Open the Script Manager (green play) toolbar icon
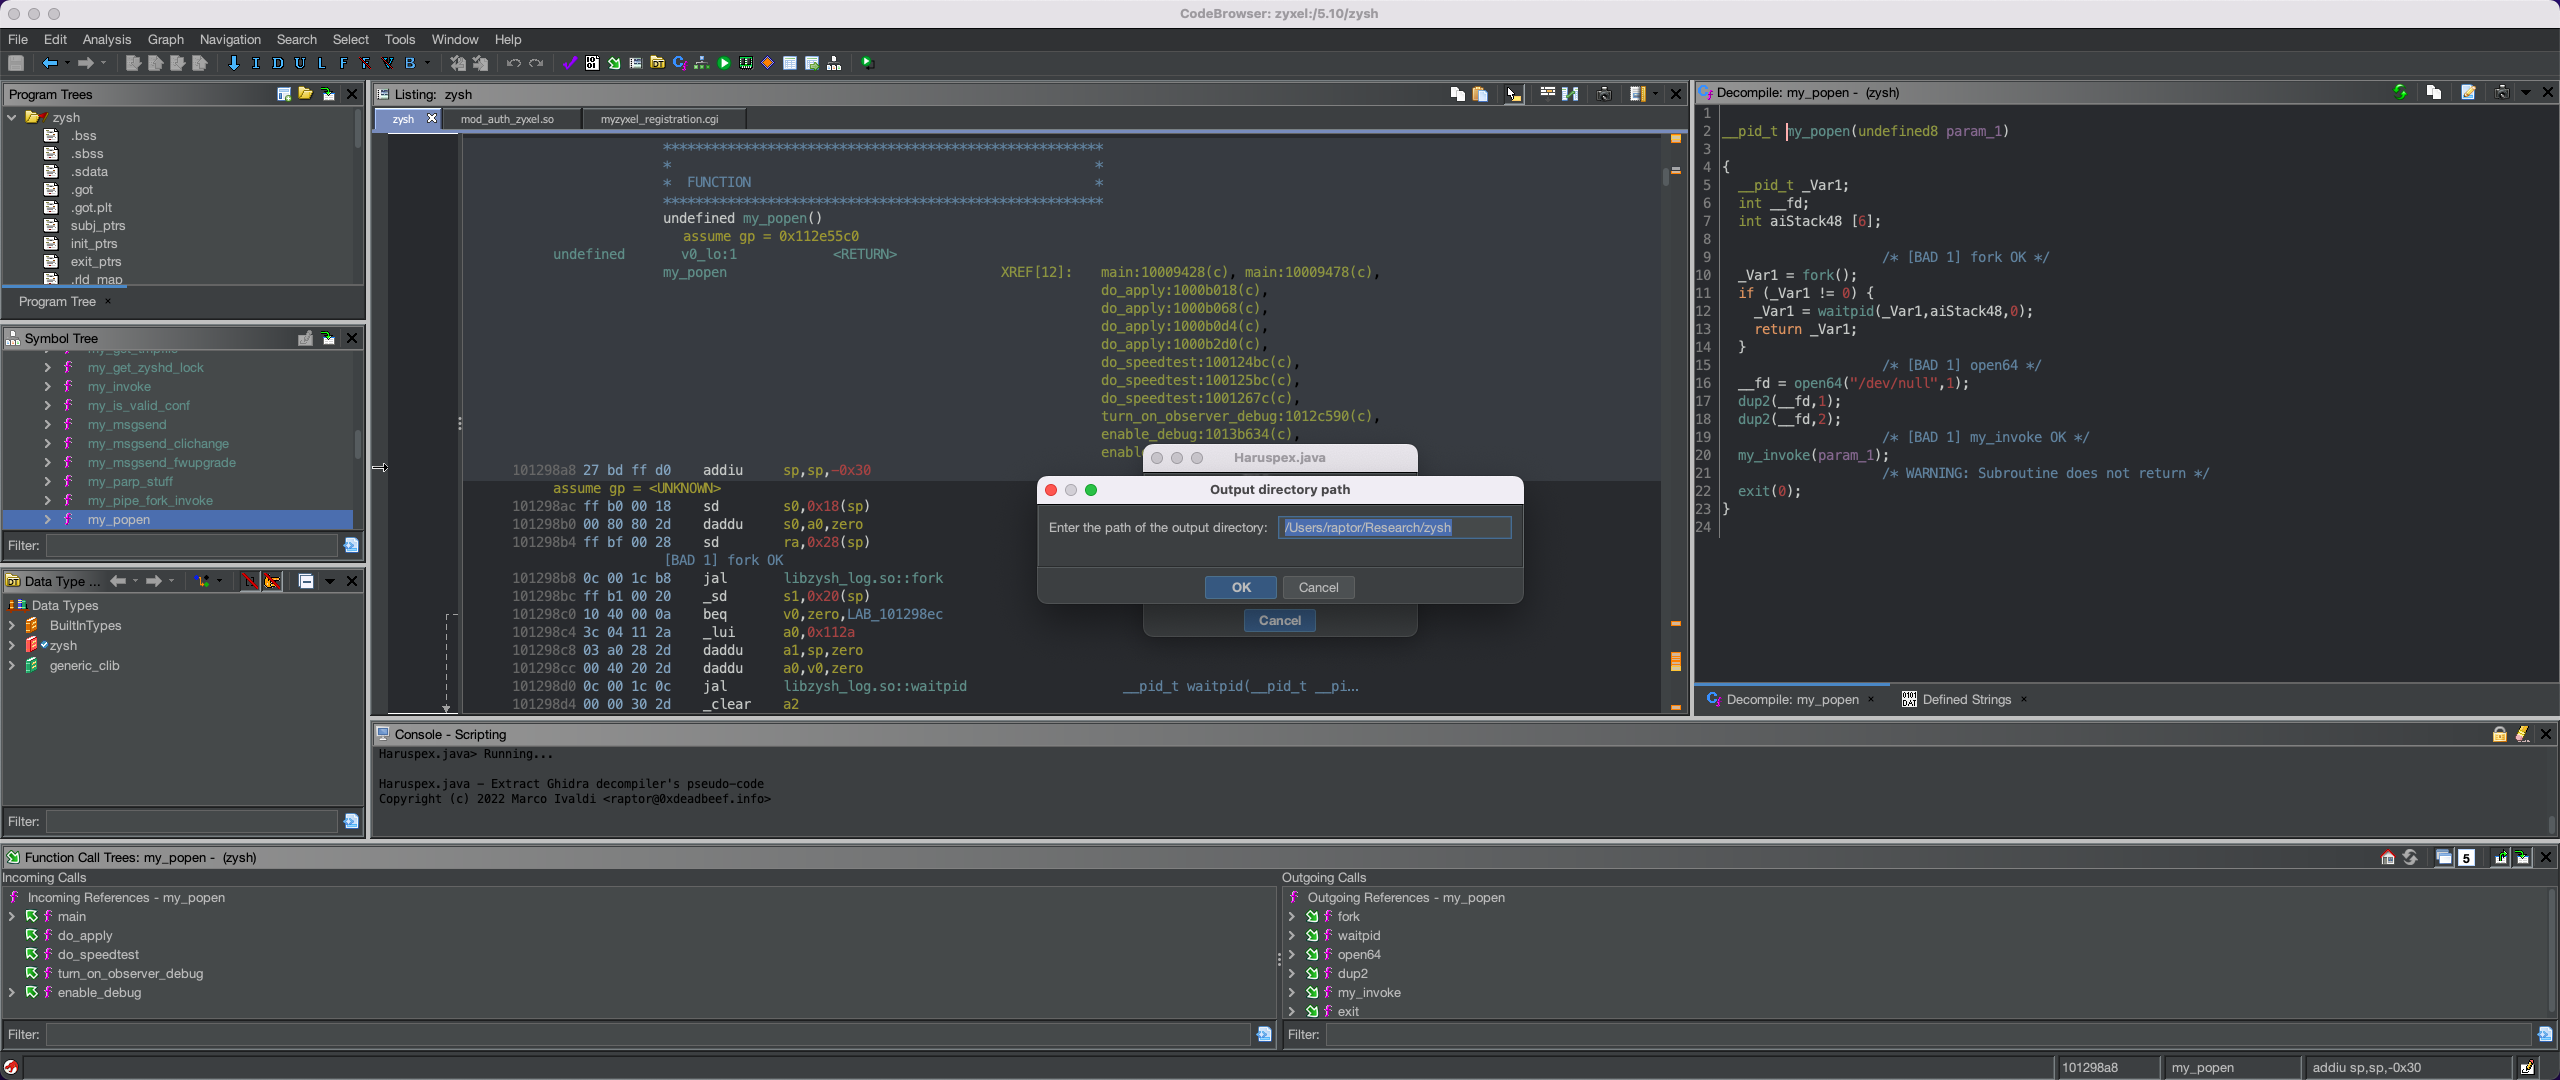 (x=724, y=63)
